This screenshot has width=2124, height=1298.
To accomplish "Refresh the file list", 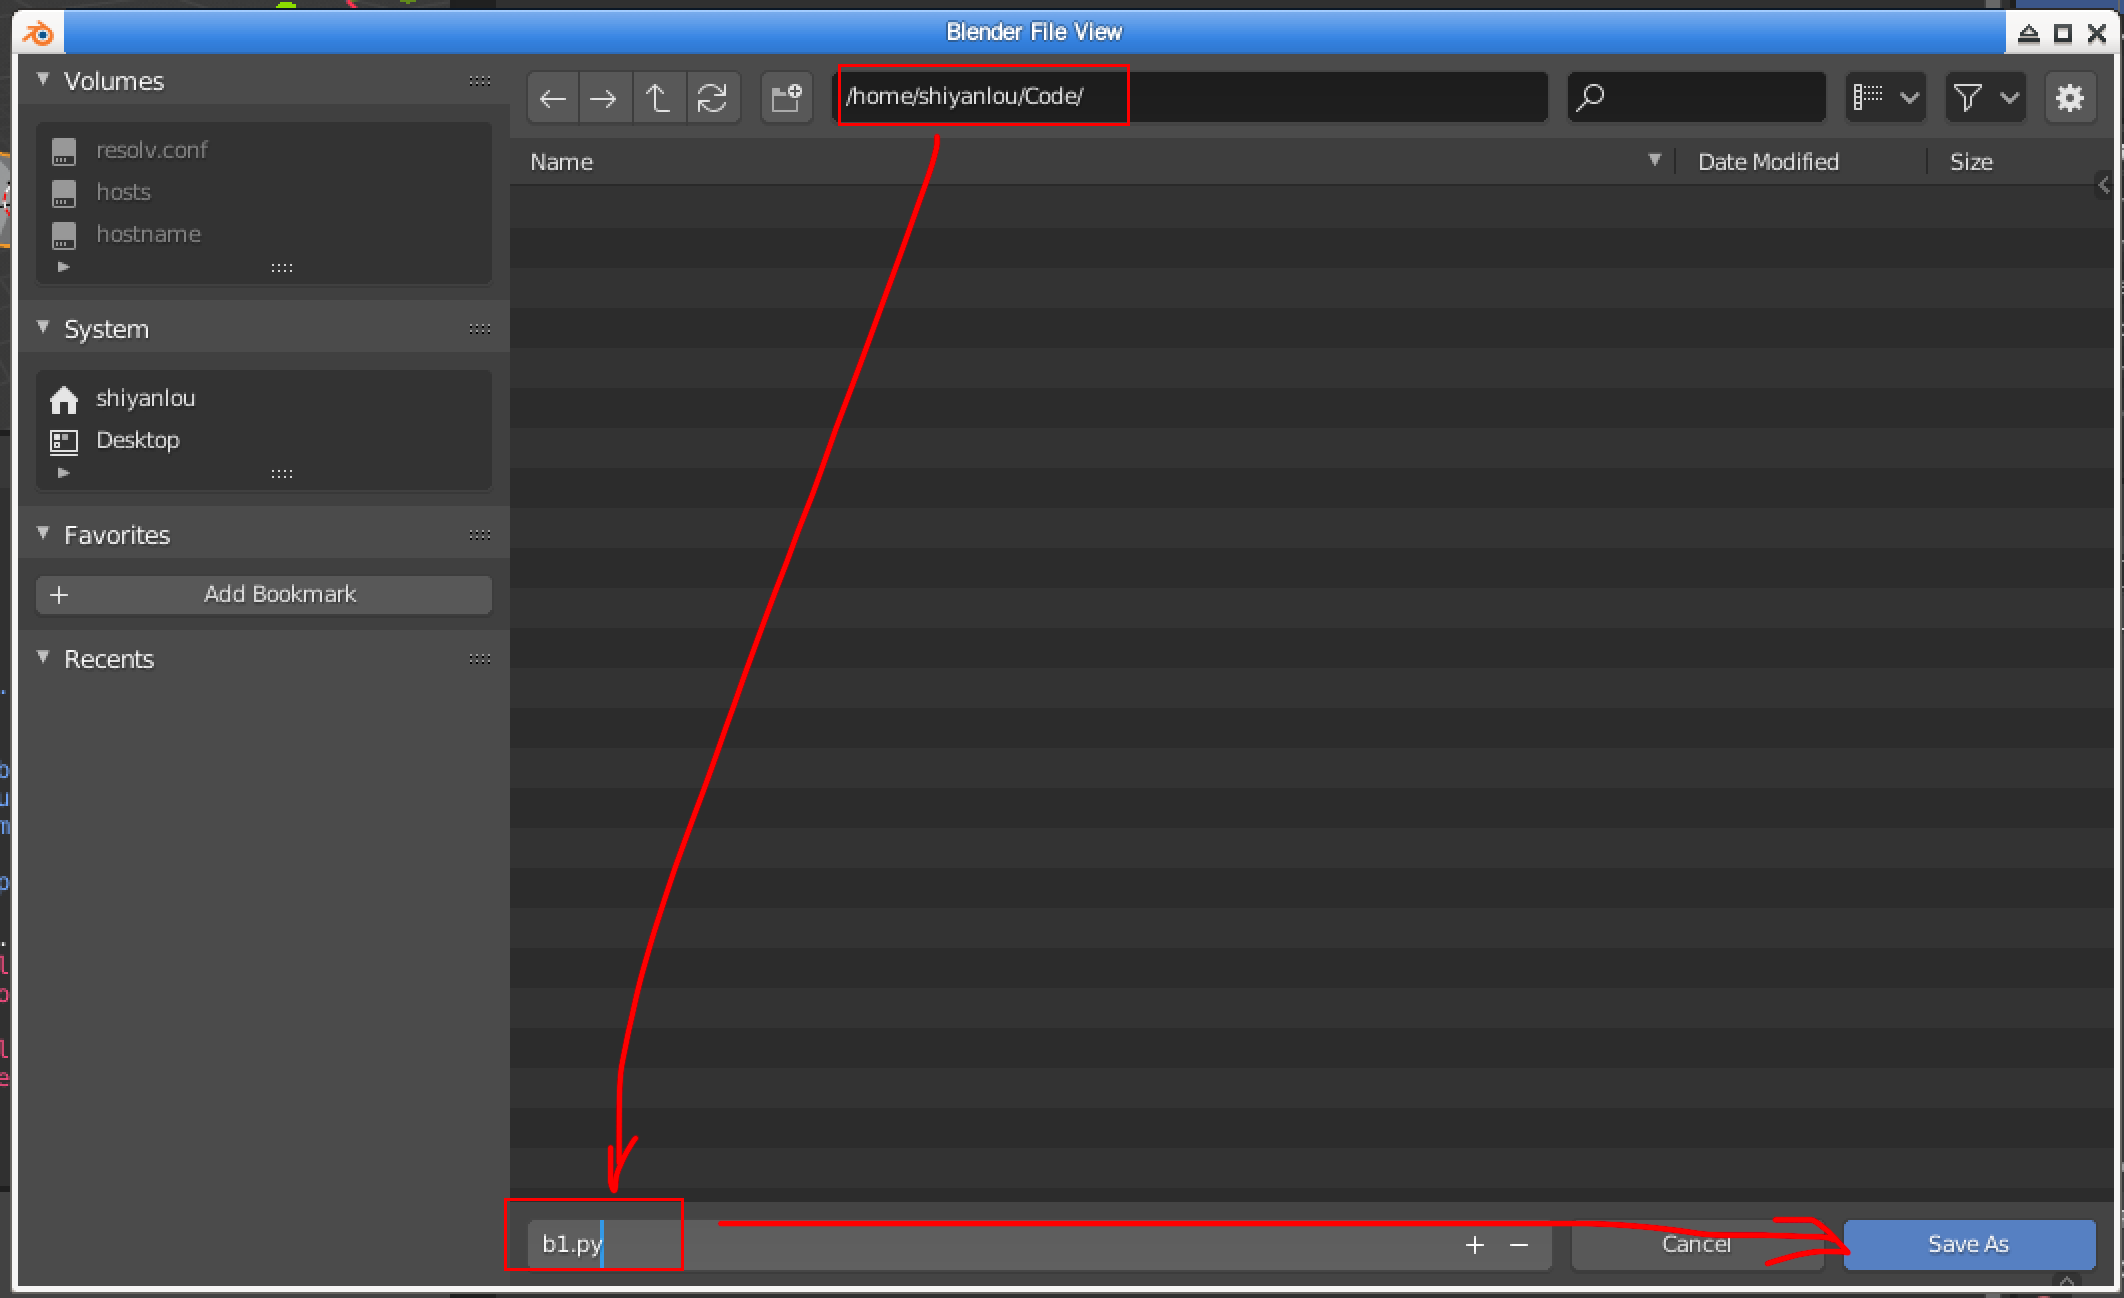I will tap(713, 97).
